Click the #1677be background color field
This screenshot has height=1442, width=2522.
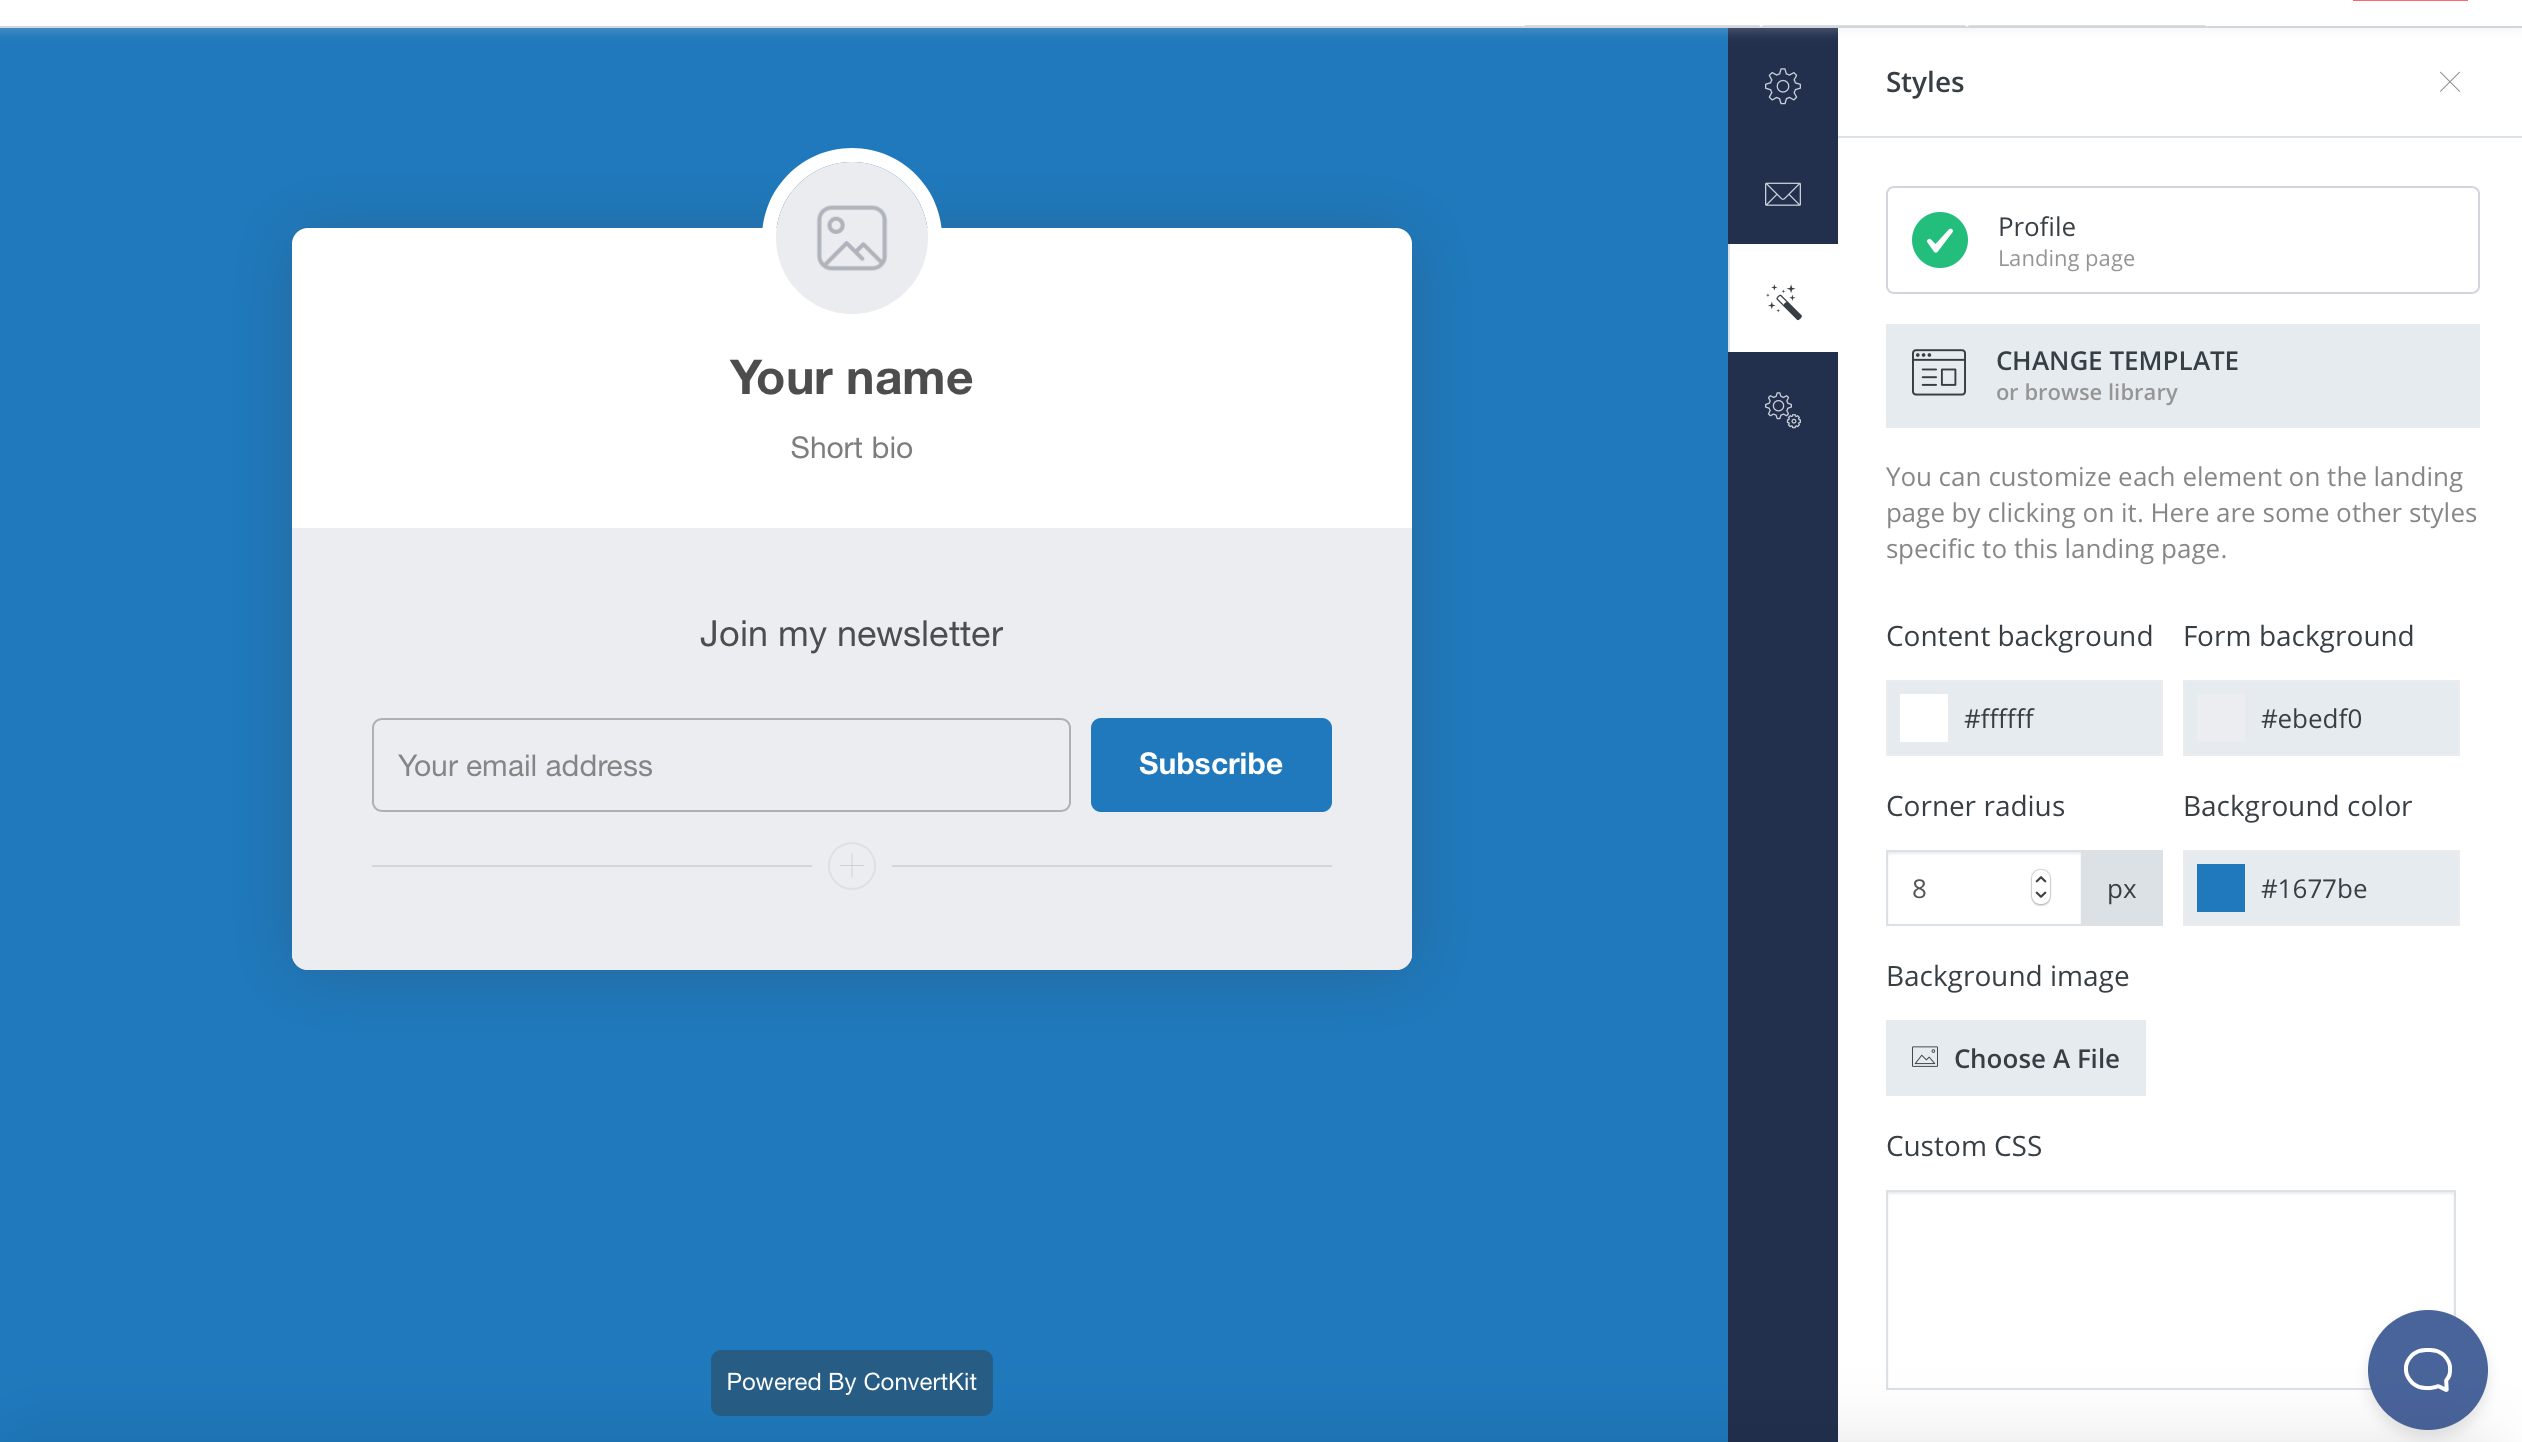click(2321, 888)
